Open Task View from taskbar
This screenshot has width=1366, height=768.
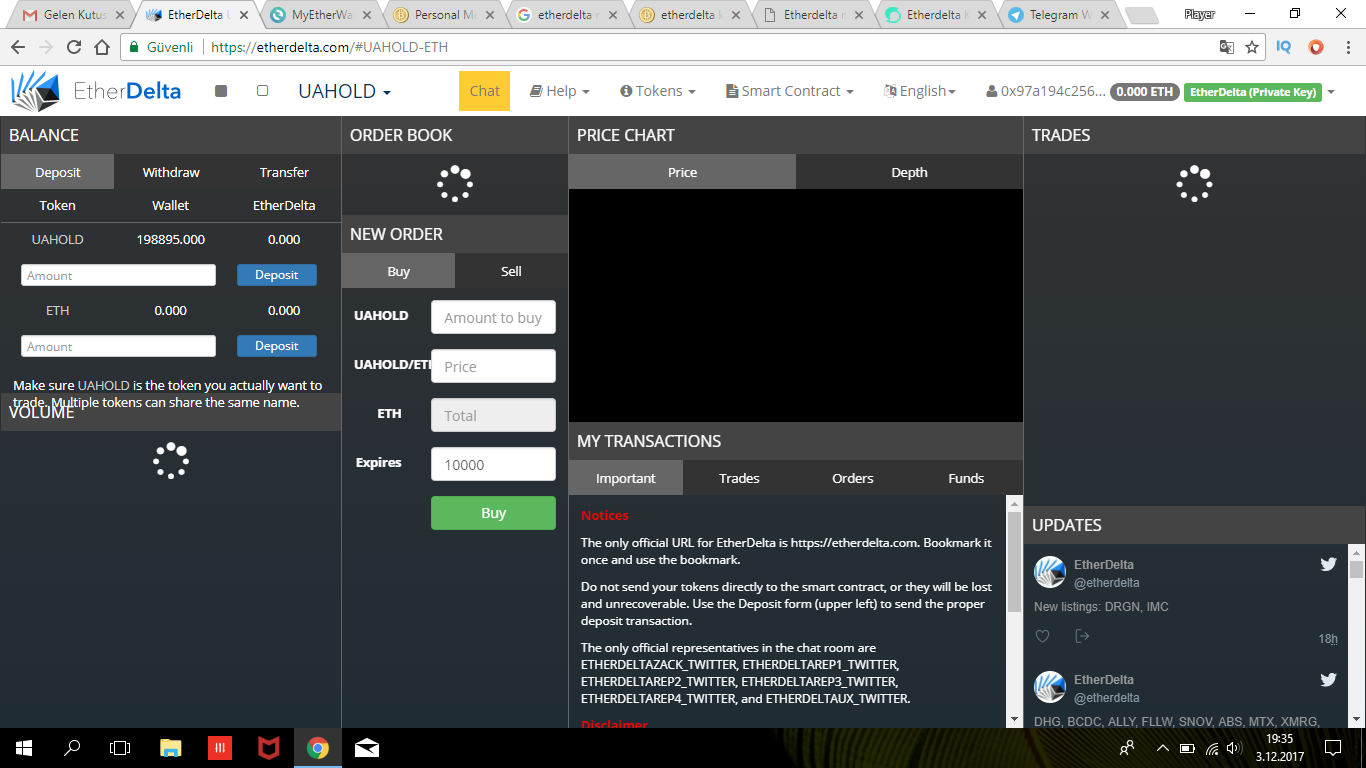[x=120, y=747]
